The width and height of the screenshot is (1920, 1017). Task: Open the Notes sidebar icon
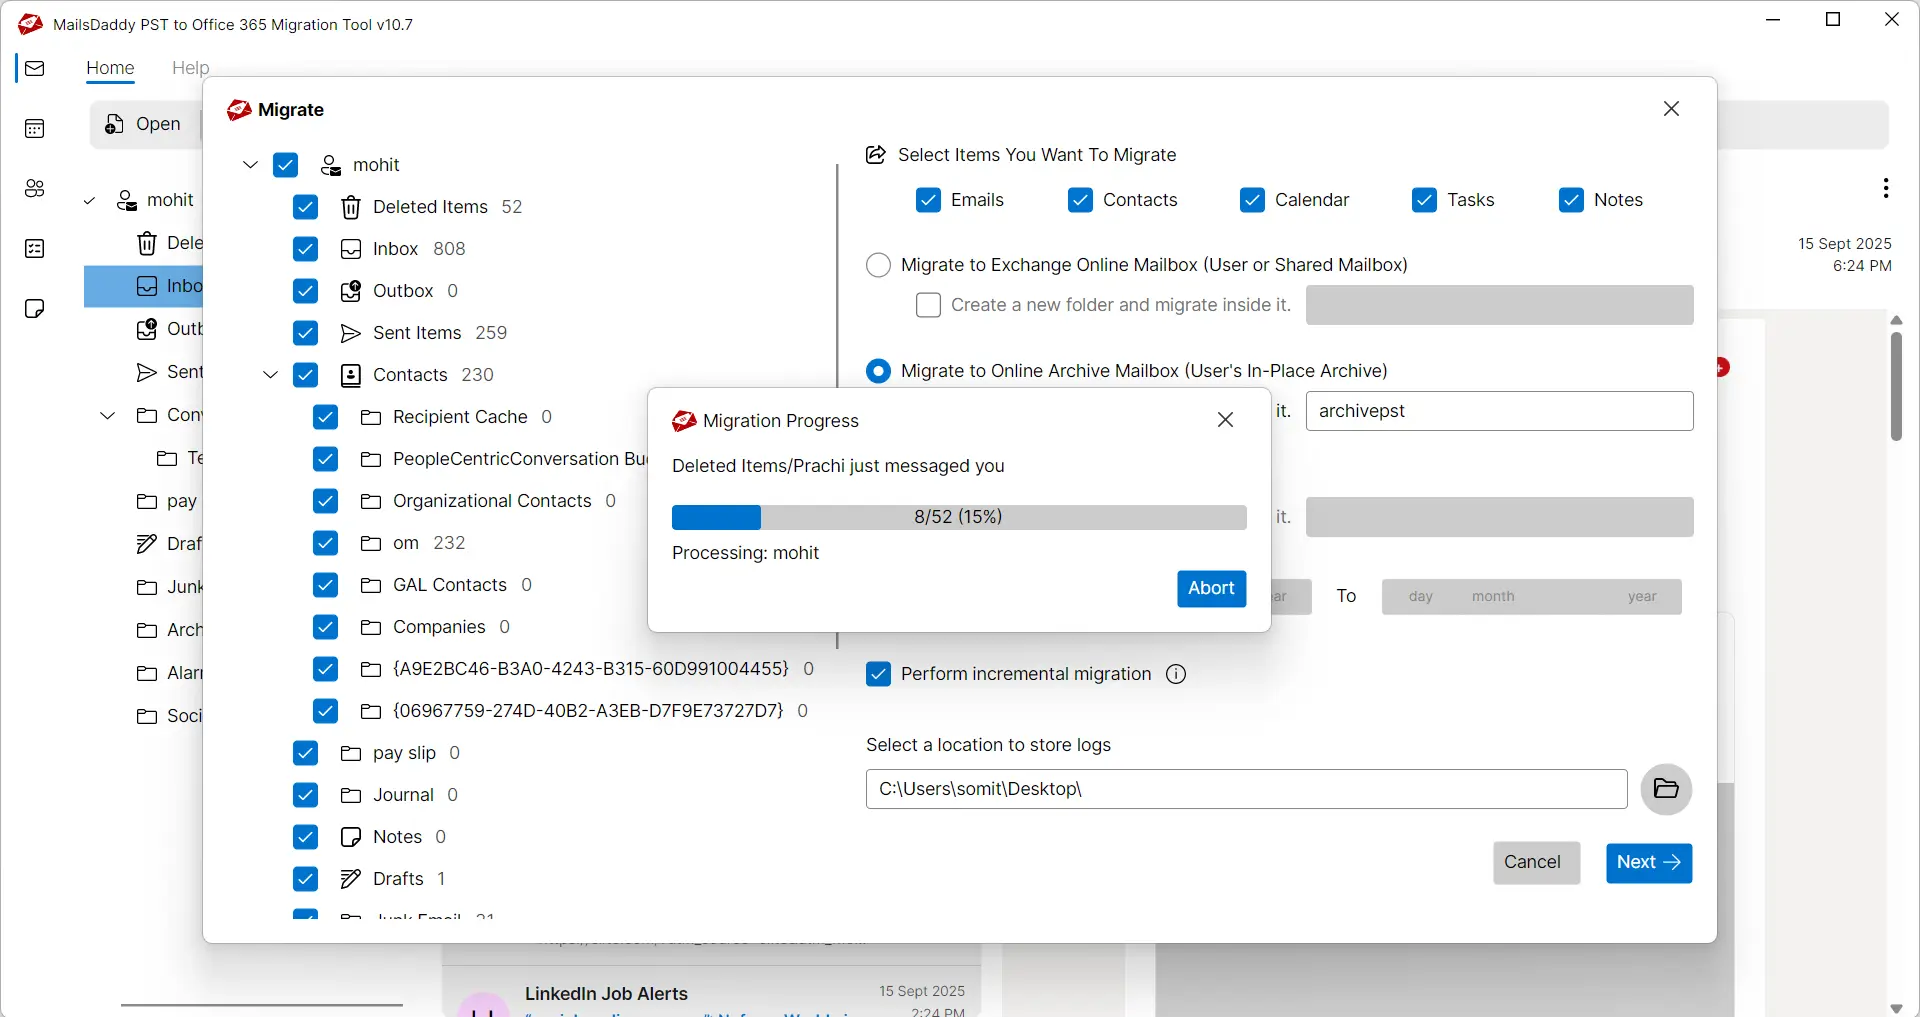point(35,309)
